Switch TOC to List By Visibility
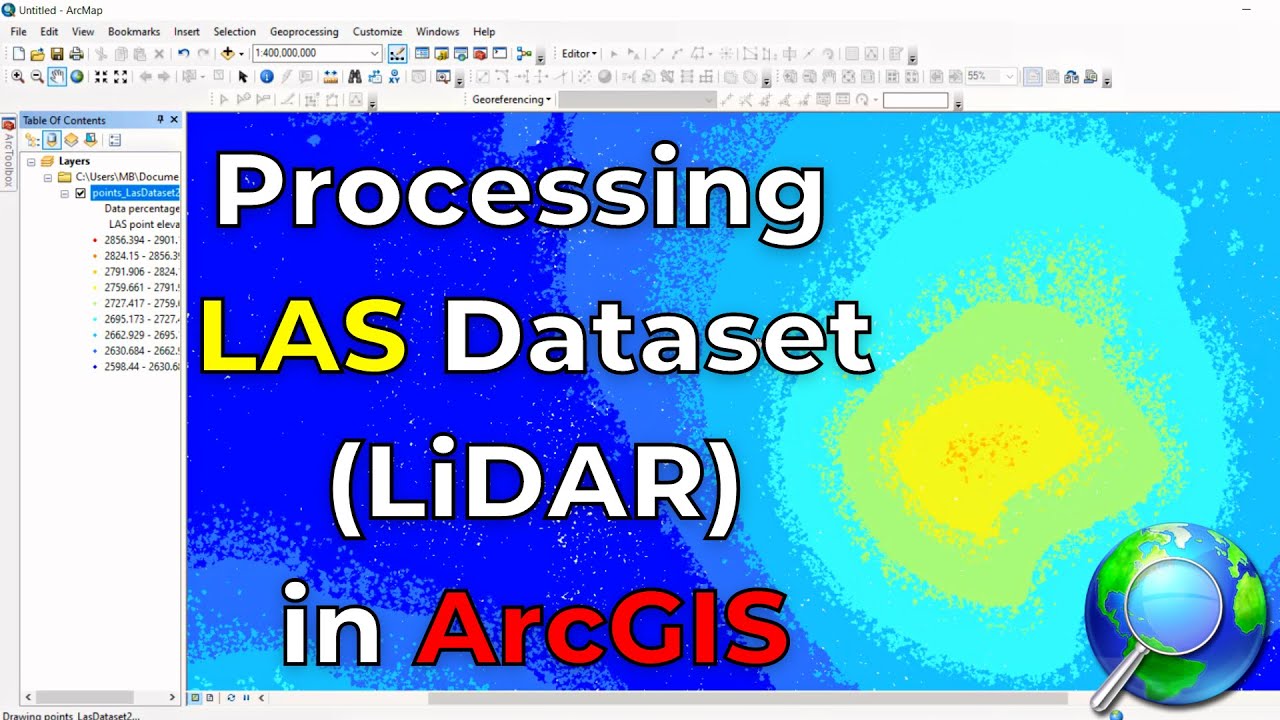Image resolution: width=1280 pixels, height=720 pixels. (71, 141)
